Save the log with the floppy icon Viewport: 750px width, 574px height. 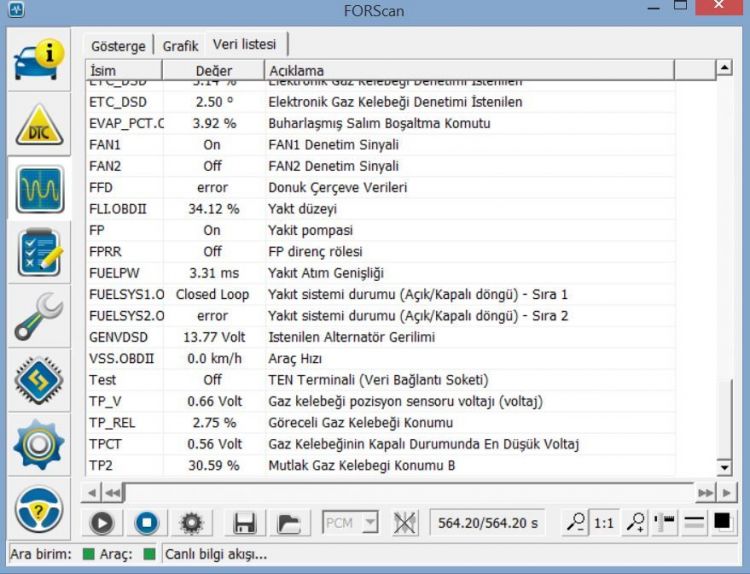point(244,523)
